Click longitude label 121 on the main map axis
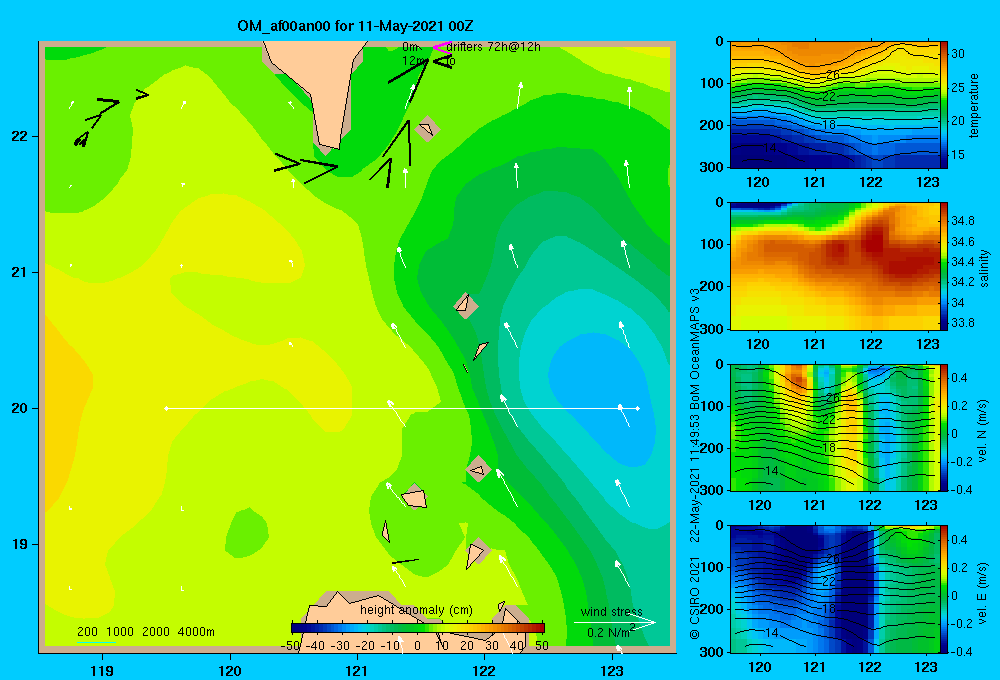Screen dimensions: 1000x680 [357, 671]
